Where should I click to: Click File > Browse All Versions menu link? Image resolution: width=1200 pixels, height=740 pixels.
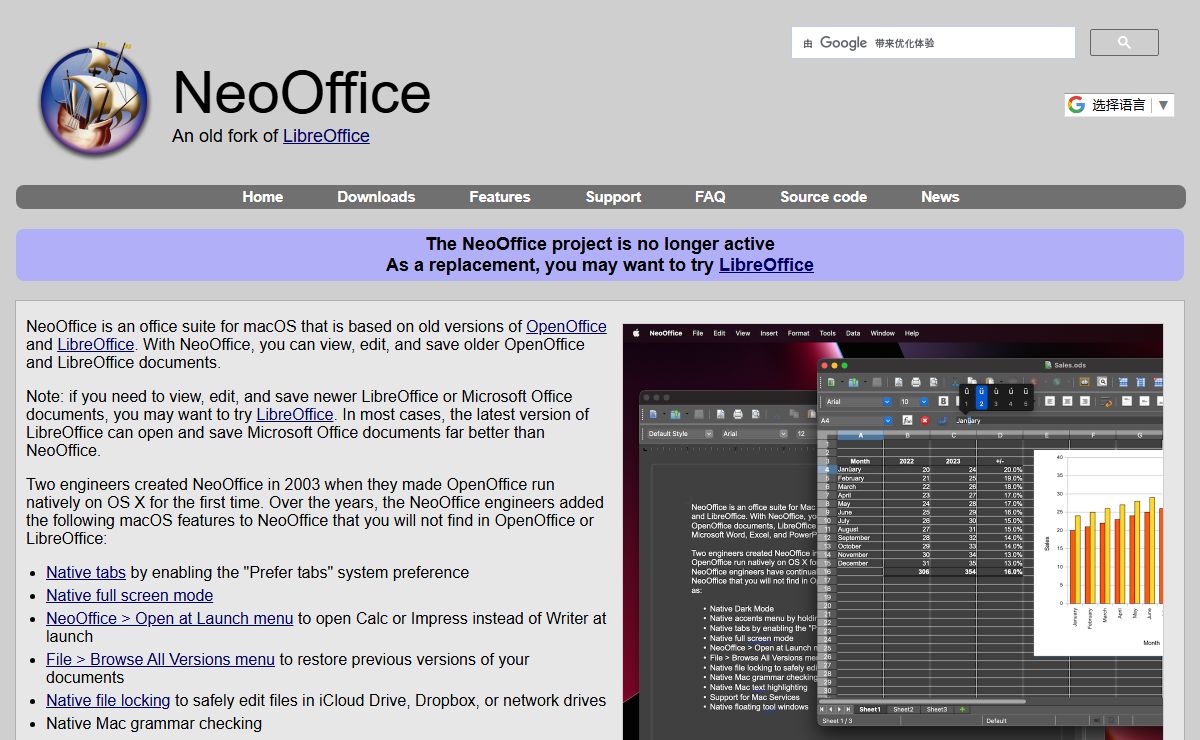pyautogui.click(x=160, y=660)
